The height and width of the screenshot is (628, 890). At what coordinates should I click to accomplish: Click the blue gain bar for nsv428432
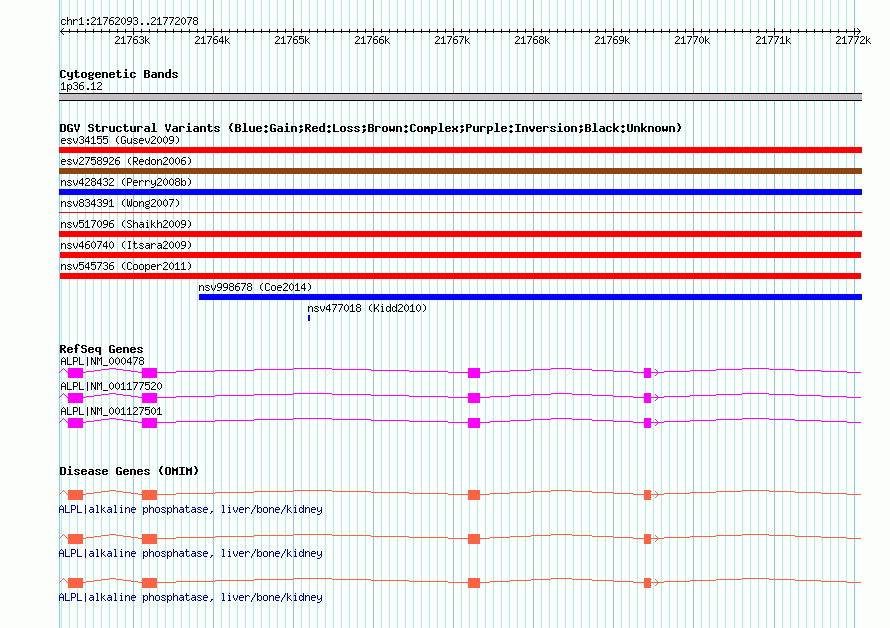[x=460, y=192]
